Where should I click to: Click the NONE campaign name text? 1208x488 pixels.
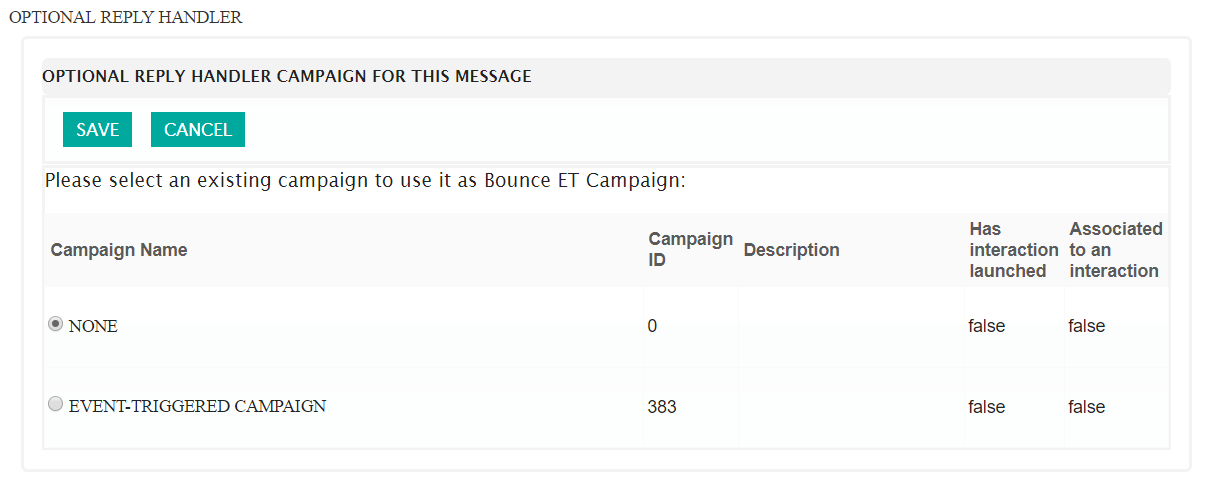[93, 326]
